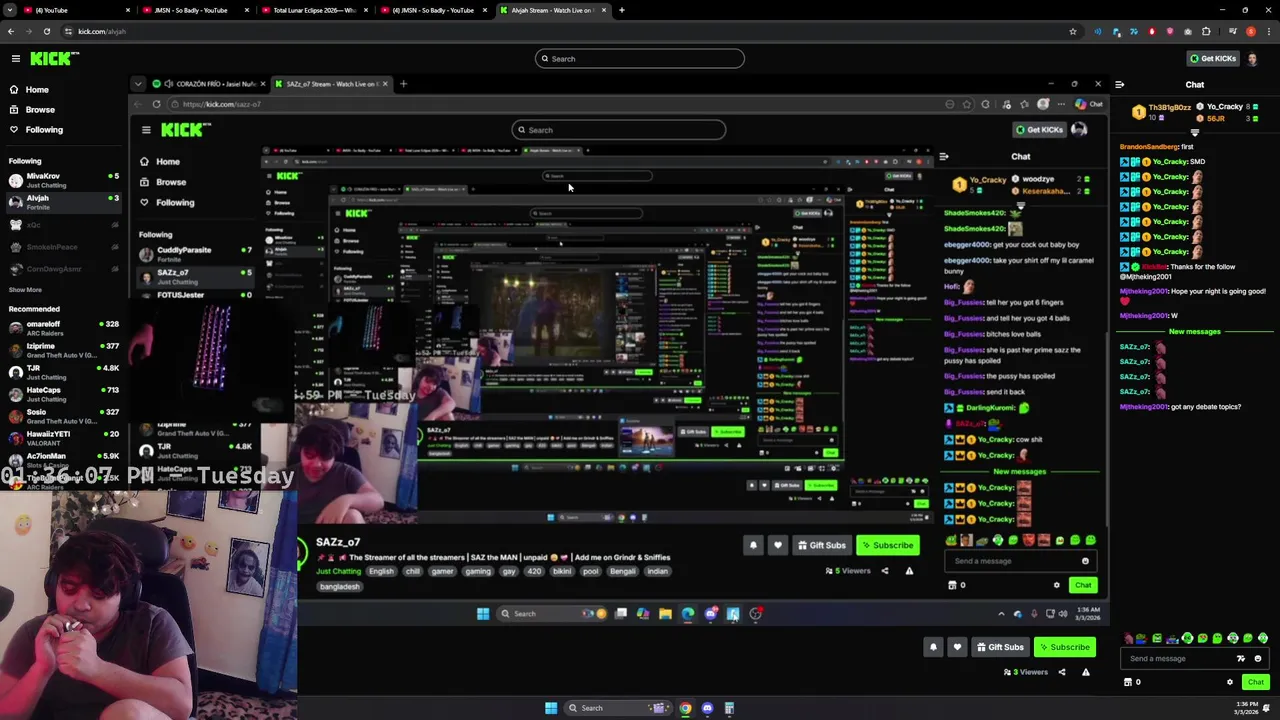This screenshot has height=720, width=1280.
Task: Open CuddlyParasite in streamed inner sidebar
Action: point(195,254)
